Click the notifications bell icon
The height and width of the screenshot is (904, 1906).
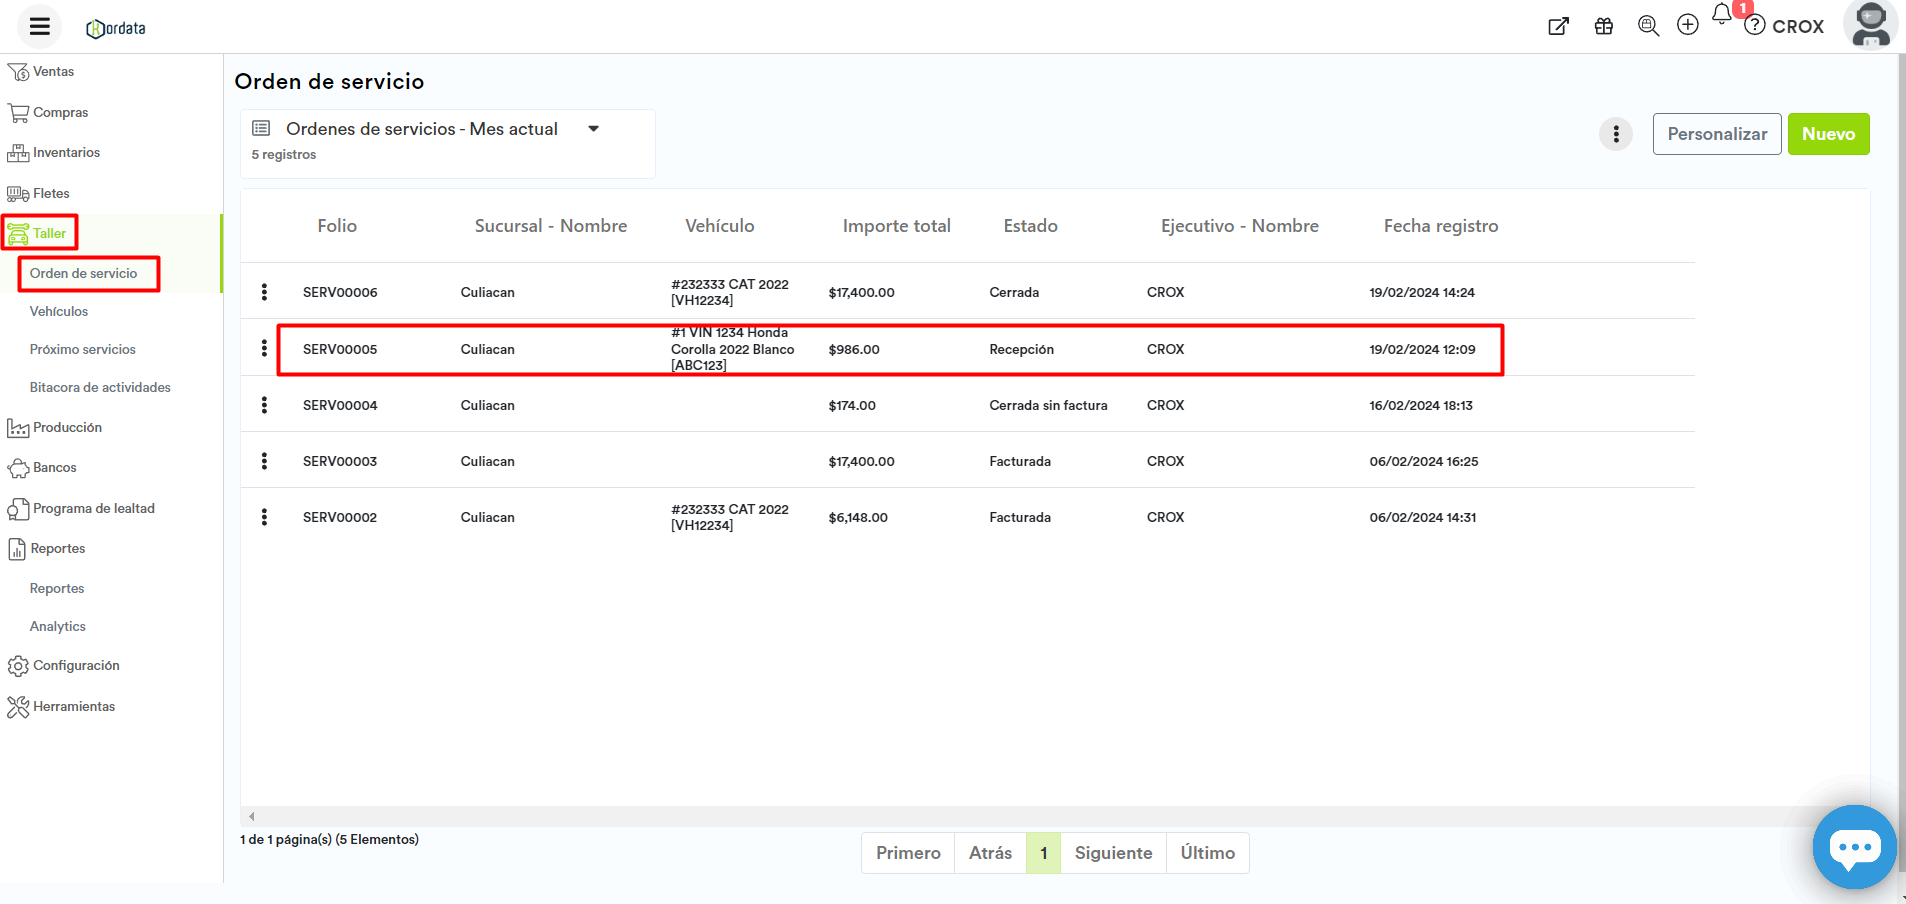point(1721,15)
